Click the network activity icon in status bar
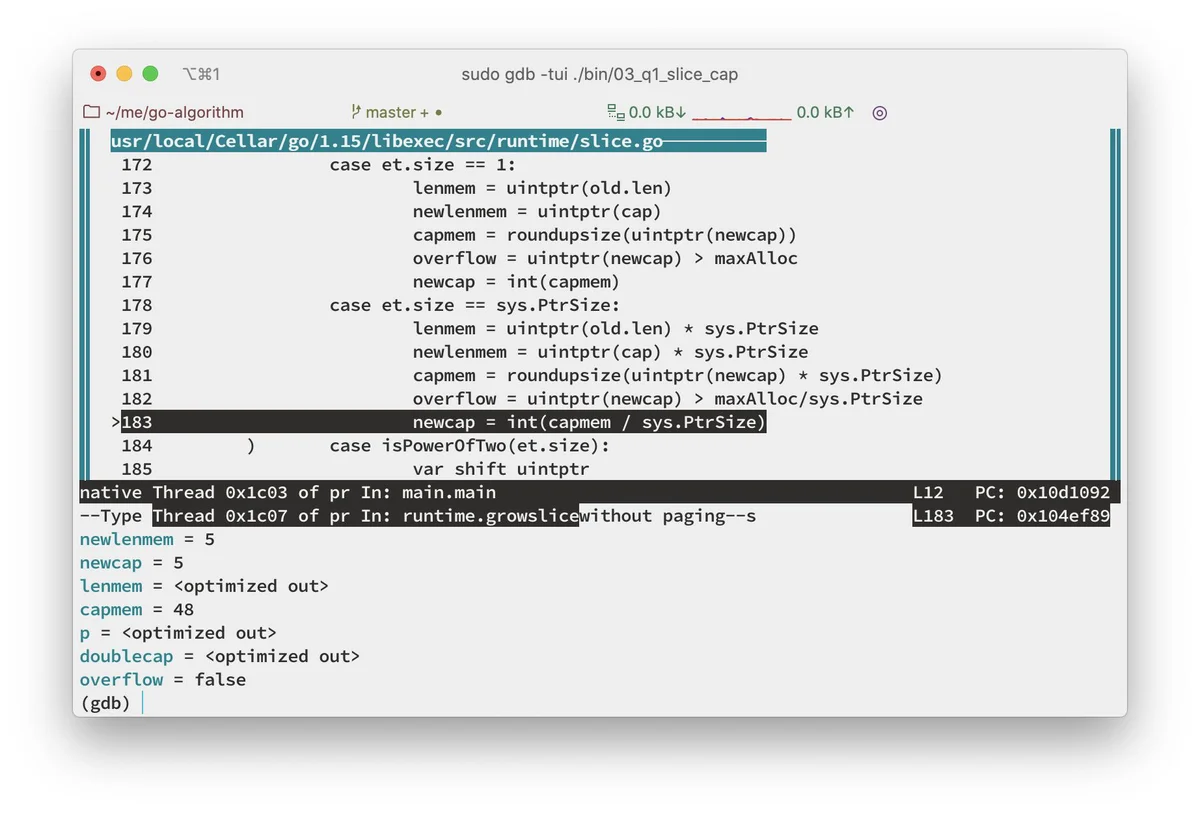Image resolution: width=1200 pixels, height=813 pixels. click(615, 112)
